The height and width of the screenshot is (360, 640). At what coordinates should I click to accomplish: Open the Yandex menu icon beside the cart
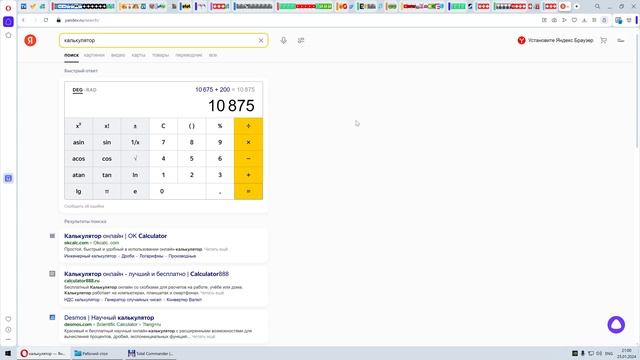coord(620,40)
